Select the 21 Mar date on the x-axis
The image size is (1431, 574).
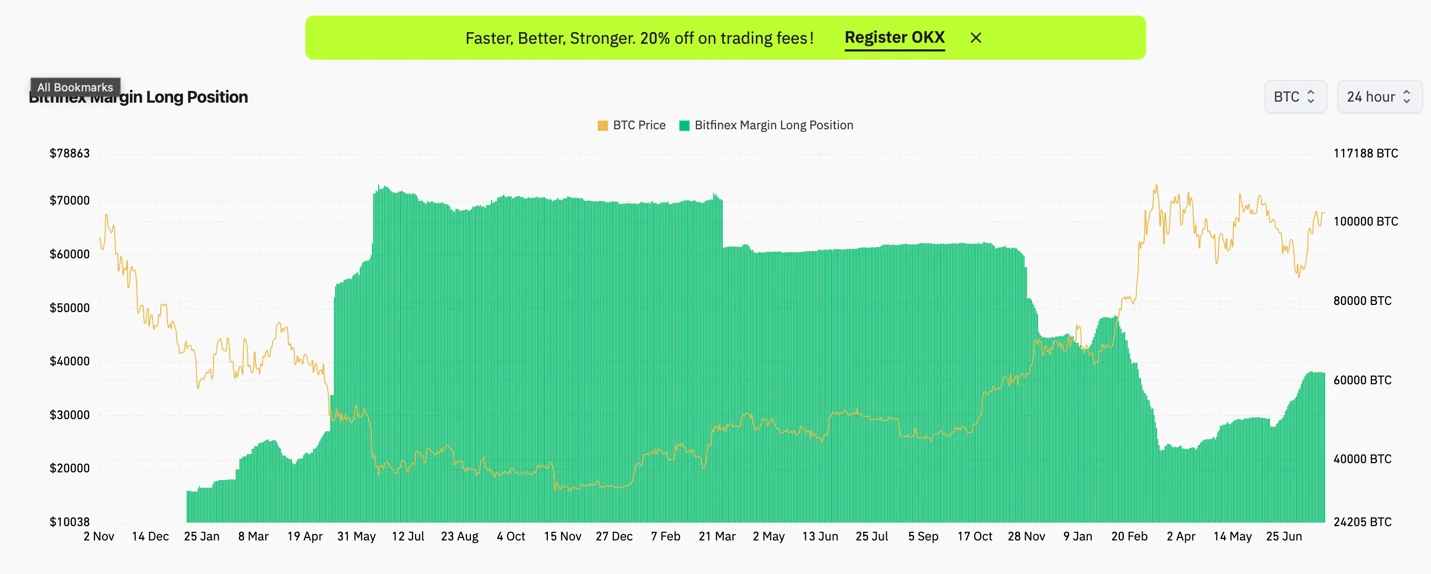[716, 537]
